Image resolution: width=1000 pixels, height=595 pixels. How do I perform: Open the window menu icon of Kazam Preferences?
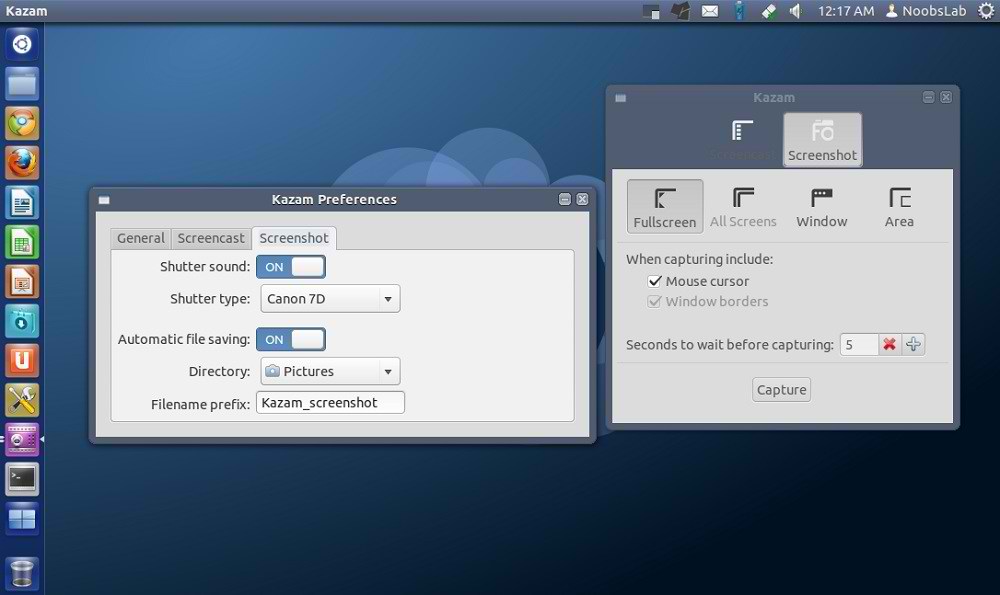click(x=104, y=200)
